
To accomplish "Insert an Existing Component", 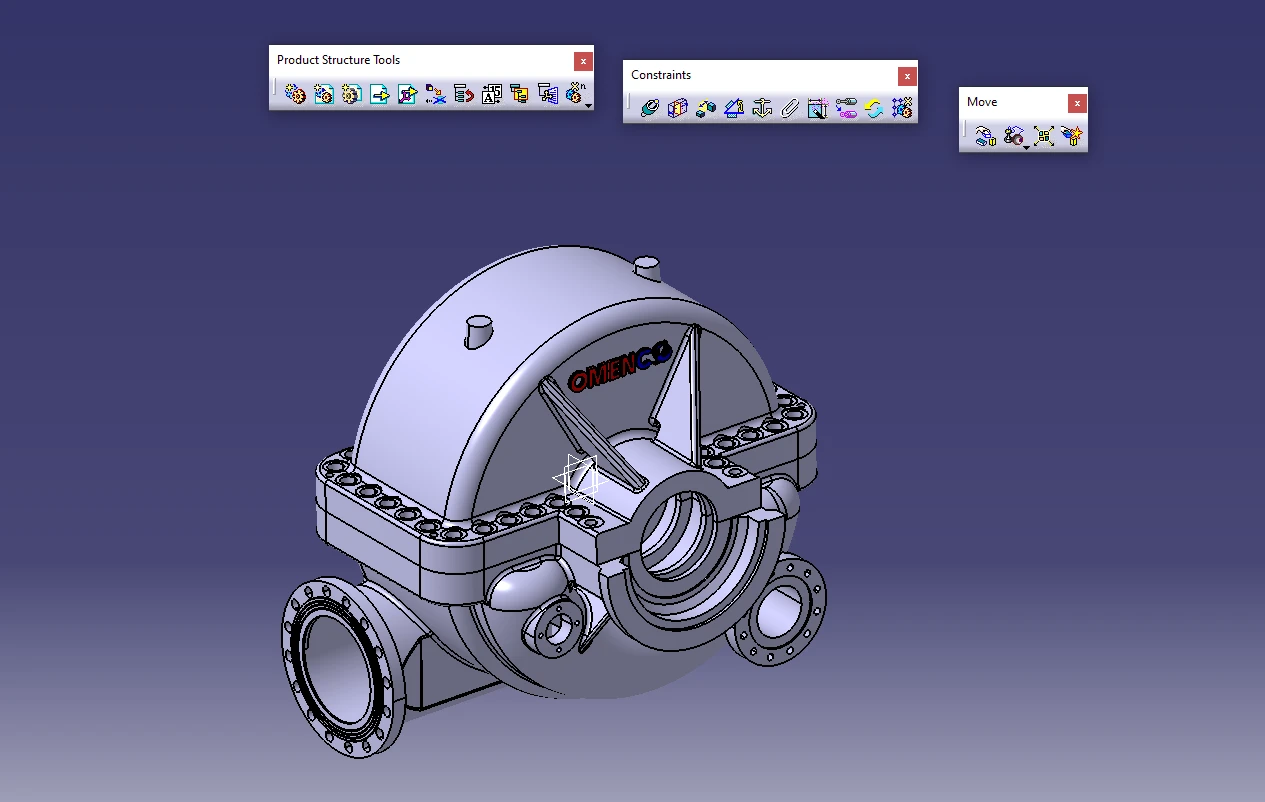I will point(379,94).
